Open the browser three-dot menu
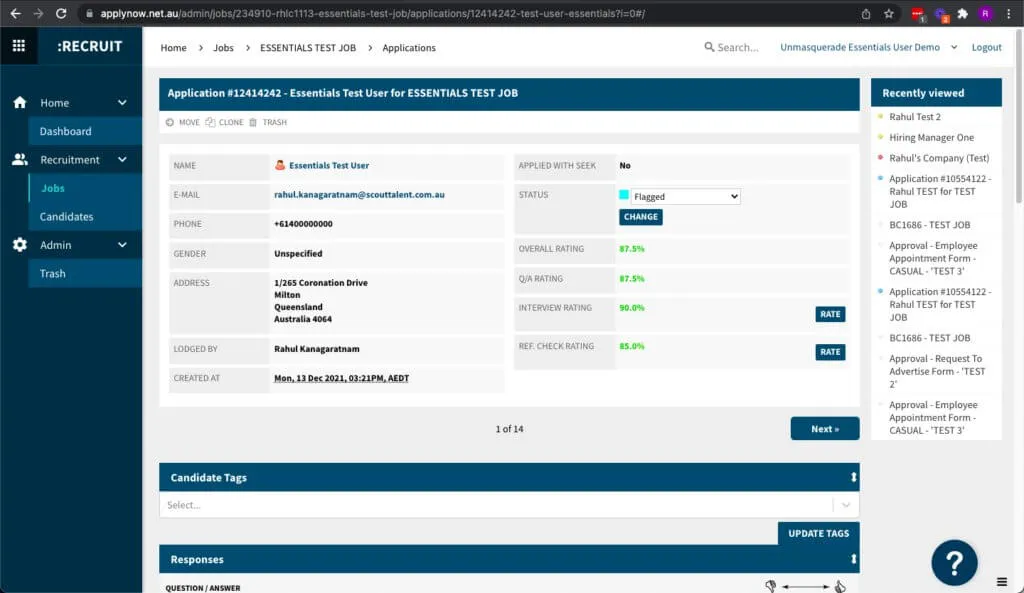 pos(1008,13)
